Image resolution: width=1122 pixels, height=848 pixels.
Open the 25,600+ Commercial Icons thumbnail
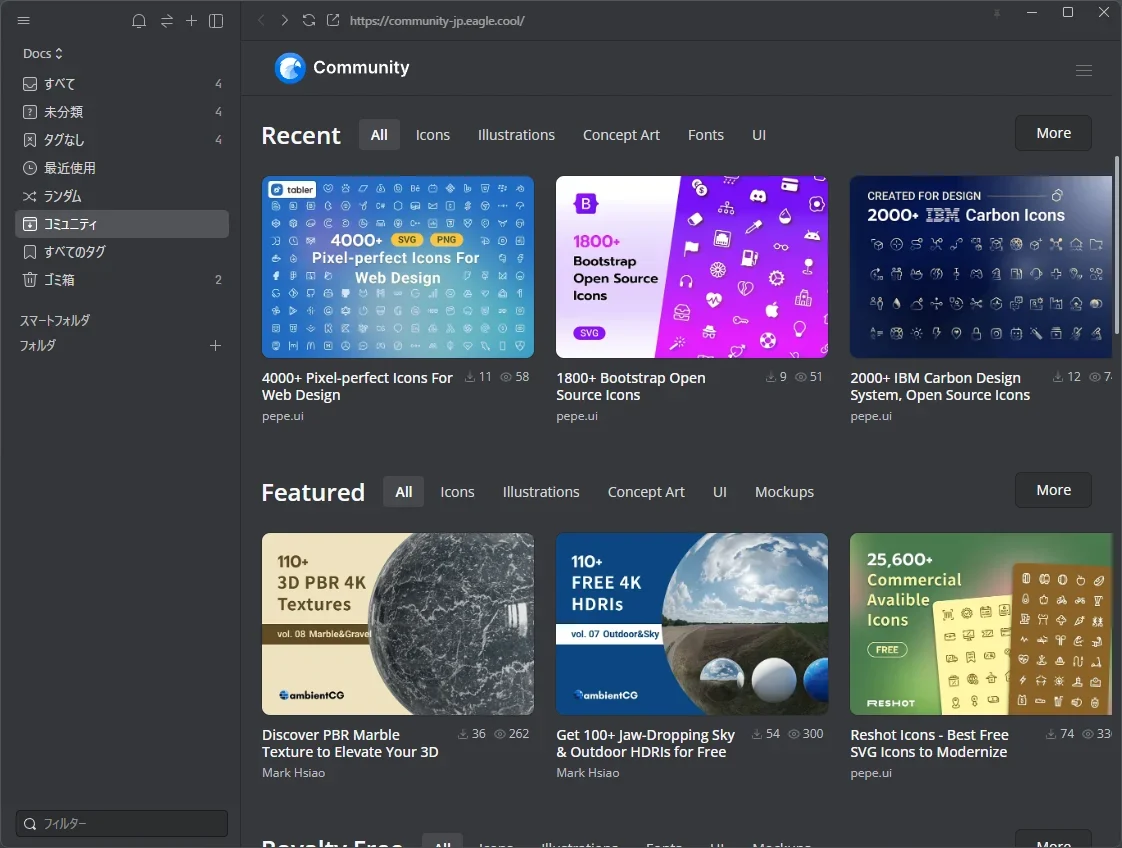click(981, 624)
